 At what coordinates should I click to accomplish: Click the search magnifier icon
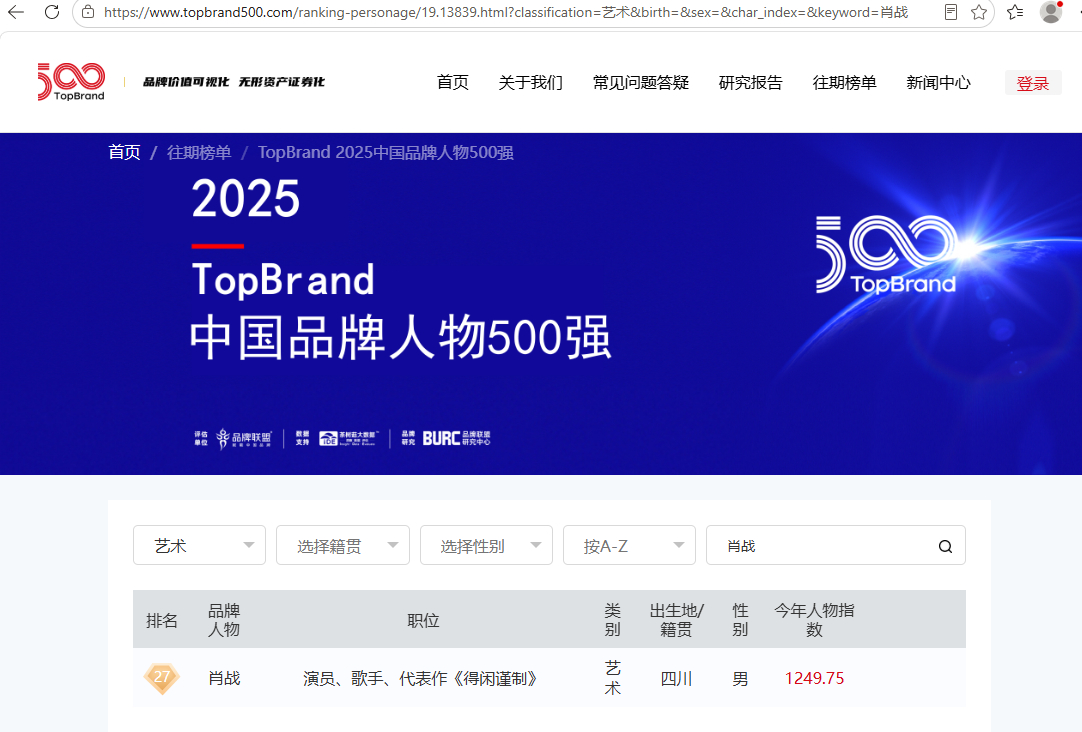tap(945, 546)
